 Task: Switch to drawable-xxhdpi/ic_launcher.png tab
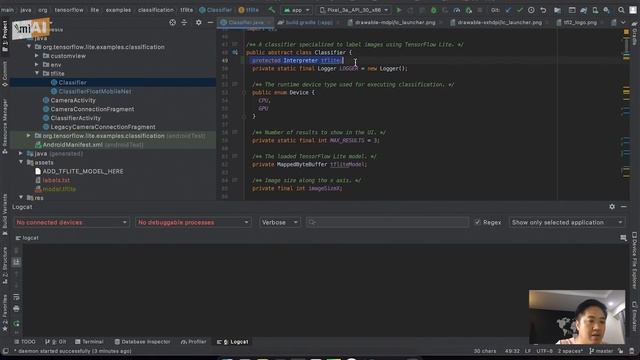point(499,22)
